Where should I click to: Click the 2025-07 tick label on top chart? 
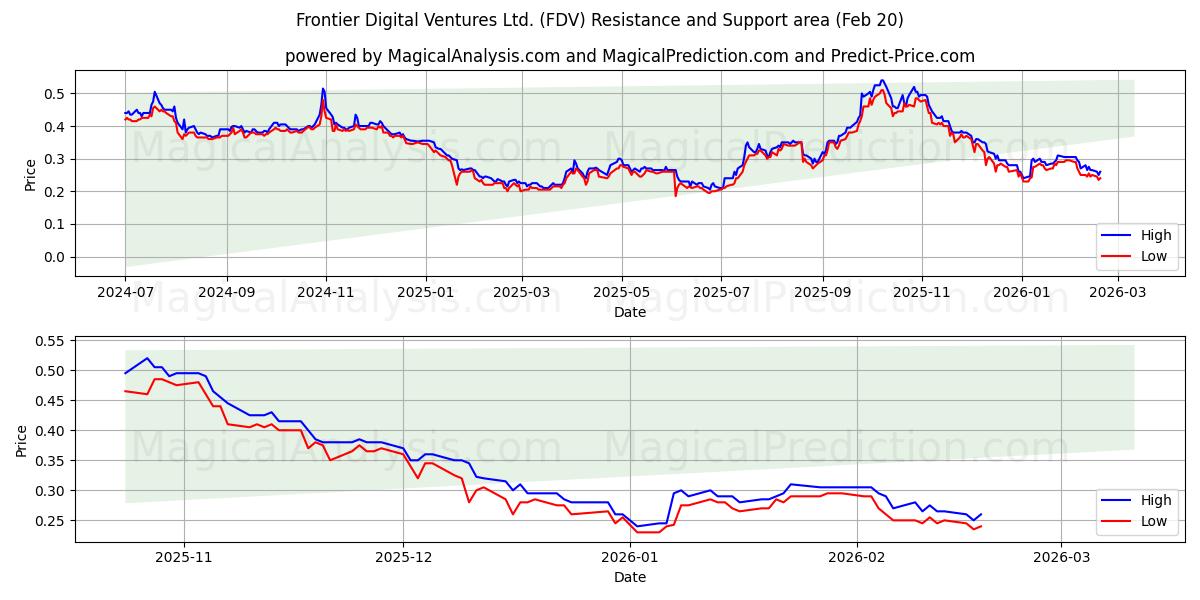[722, 292]
